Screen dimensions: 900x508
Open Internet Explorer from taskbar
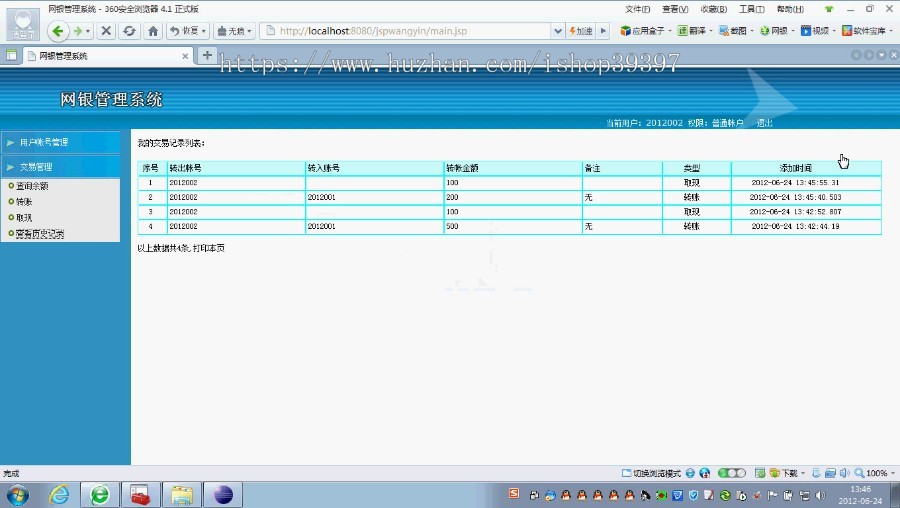coord(59,495)
